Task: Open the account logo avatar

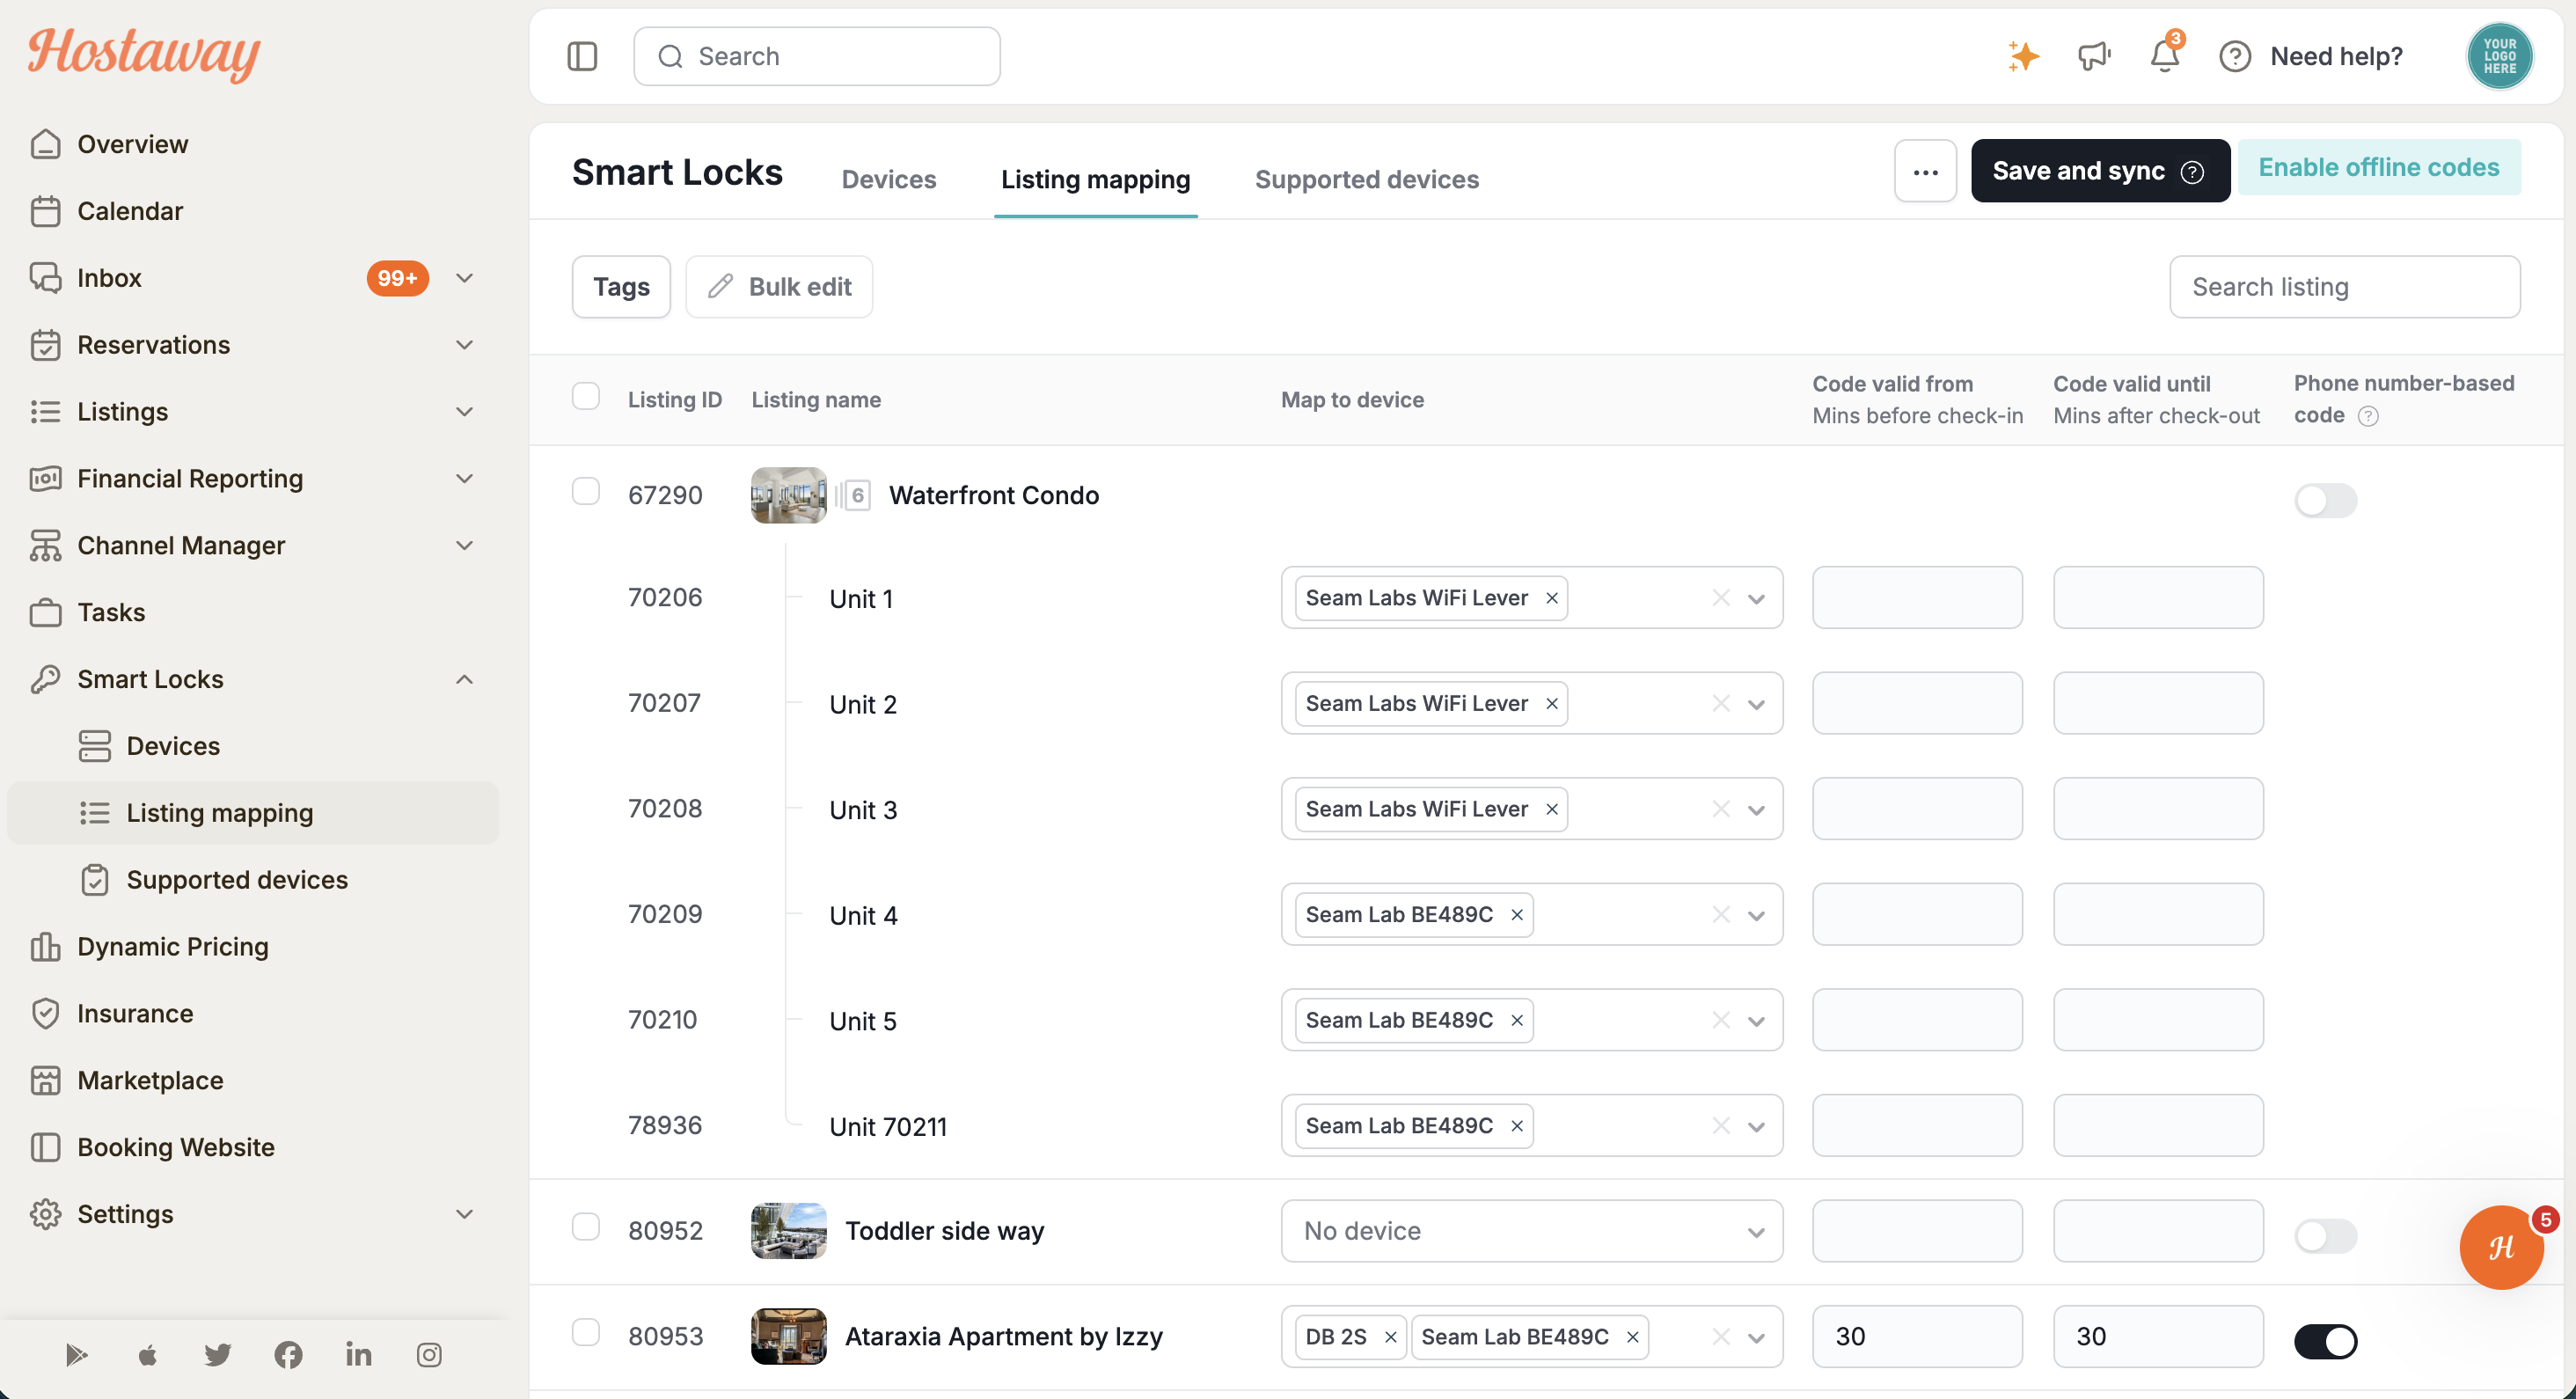Action: click(x=2499, y=56)
